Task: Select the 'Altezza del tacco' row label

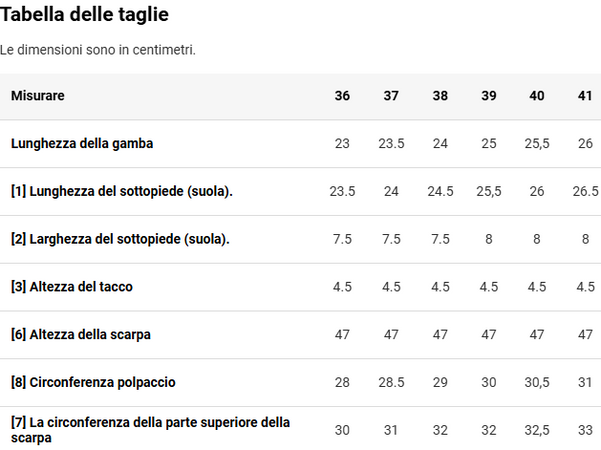Action: click(x=72, y=287)
